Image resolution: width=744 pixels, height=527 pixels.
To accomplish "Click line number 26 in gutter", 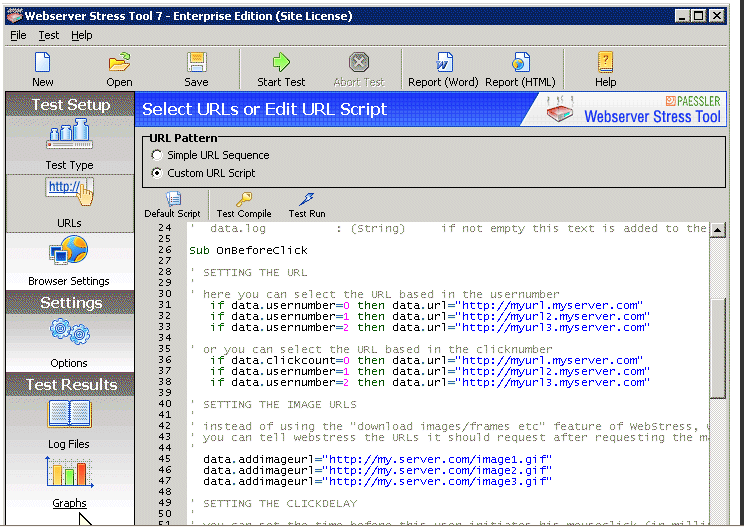I will pyautogui.click(x=165, y=250).
